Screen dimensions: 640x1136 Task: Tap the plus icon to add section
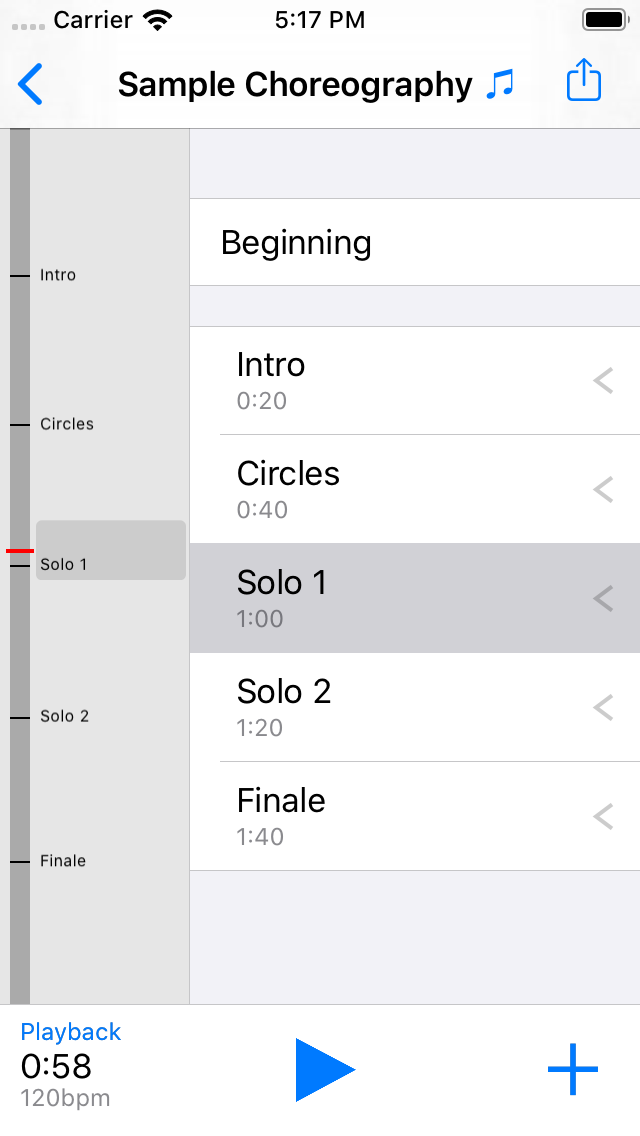(x=572, y=1069)
